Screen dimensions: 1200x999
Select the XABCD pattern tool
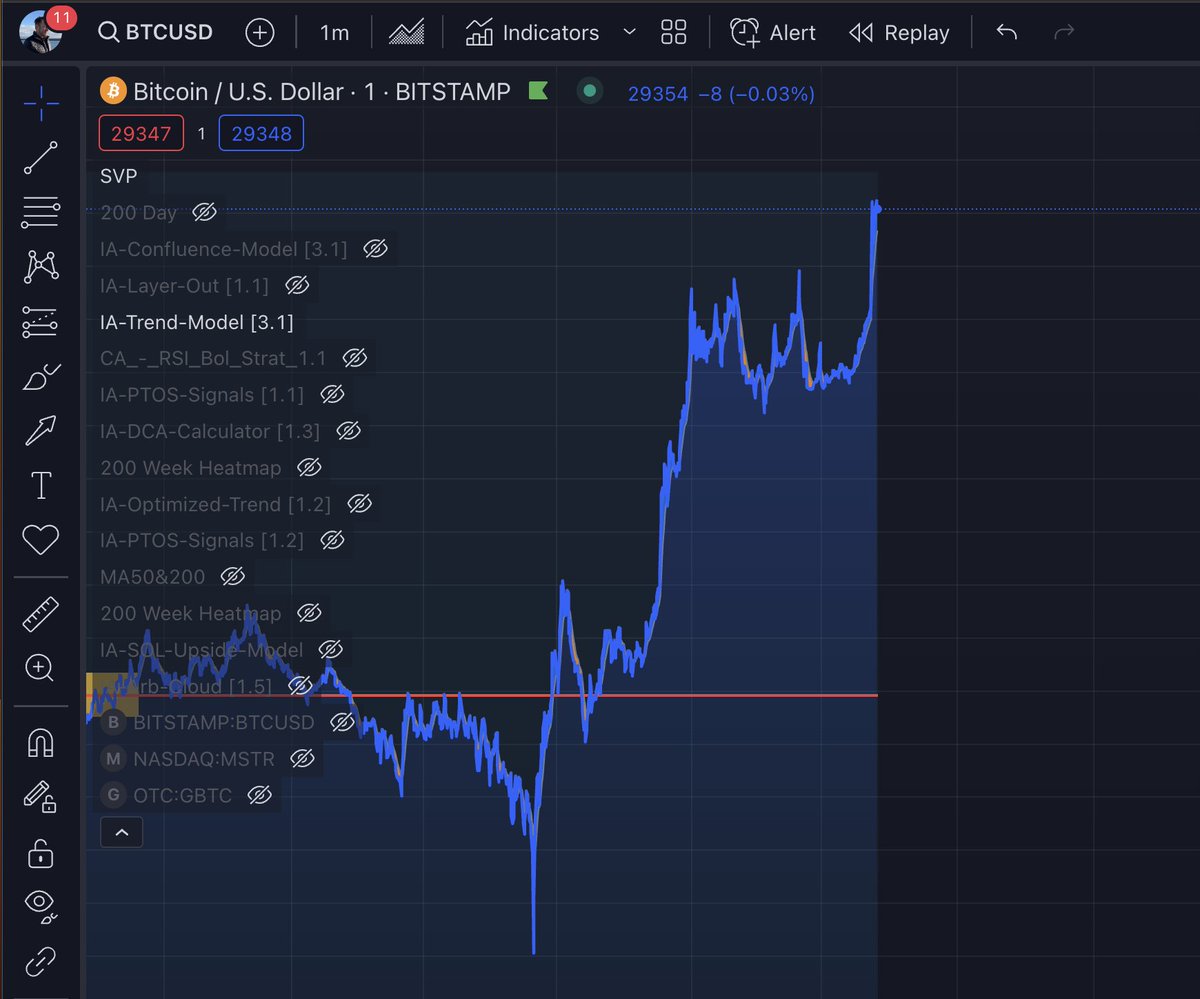40,267
